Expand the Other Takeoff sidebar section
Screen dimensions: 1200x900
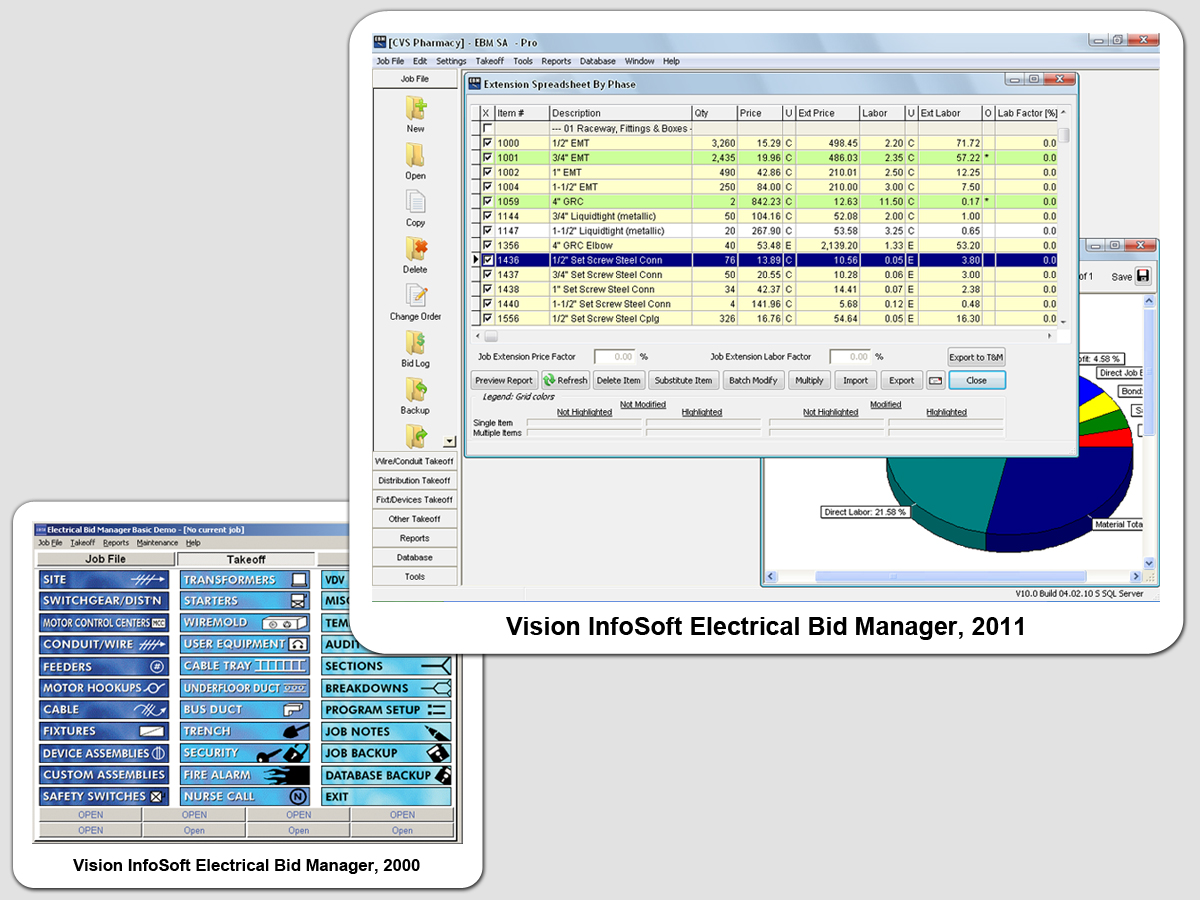pos(415,519)
